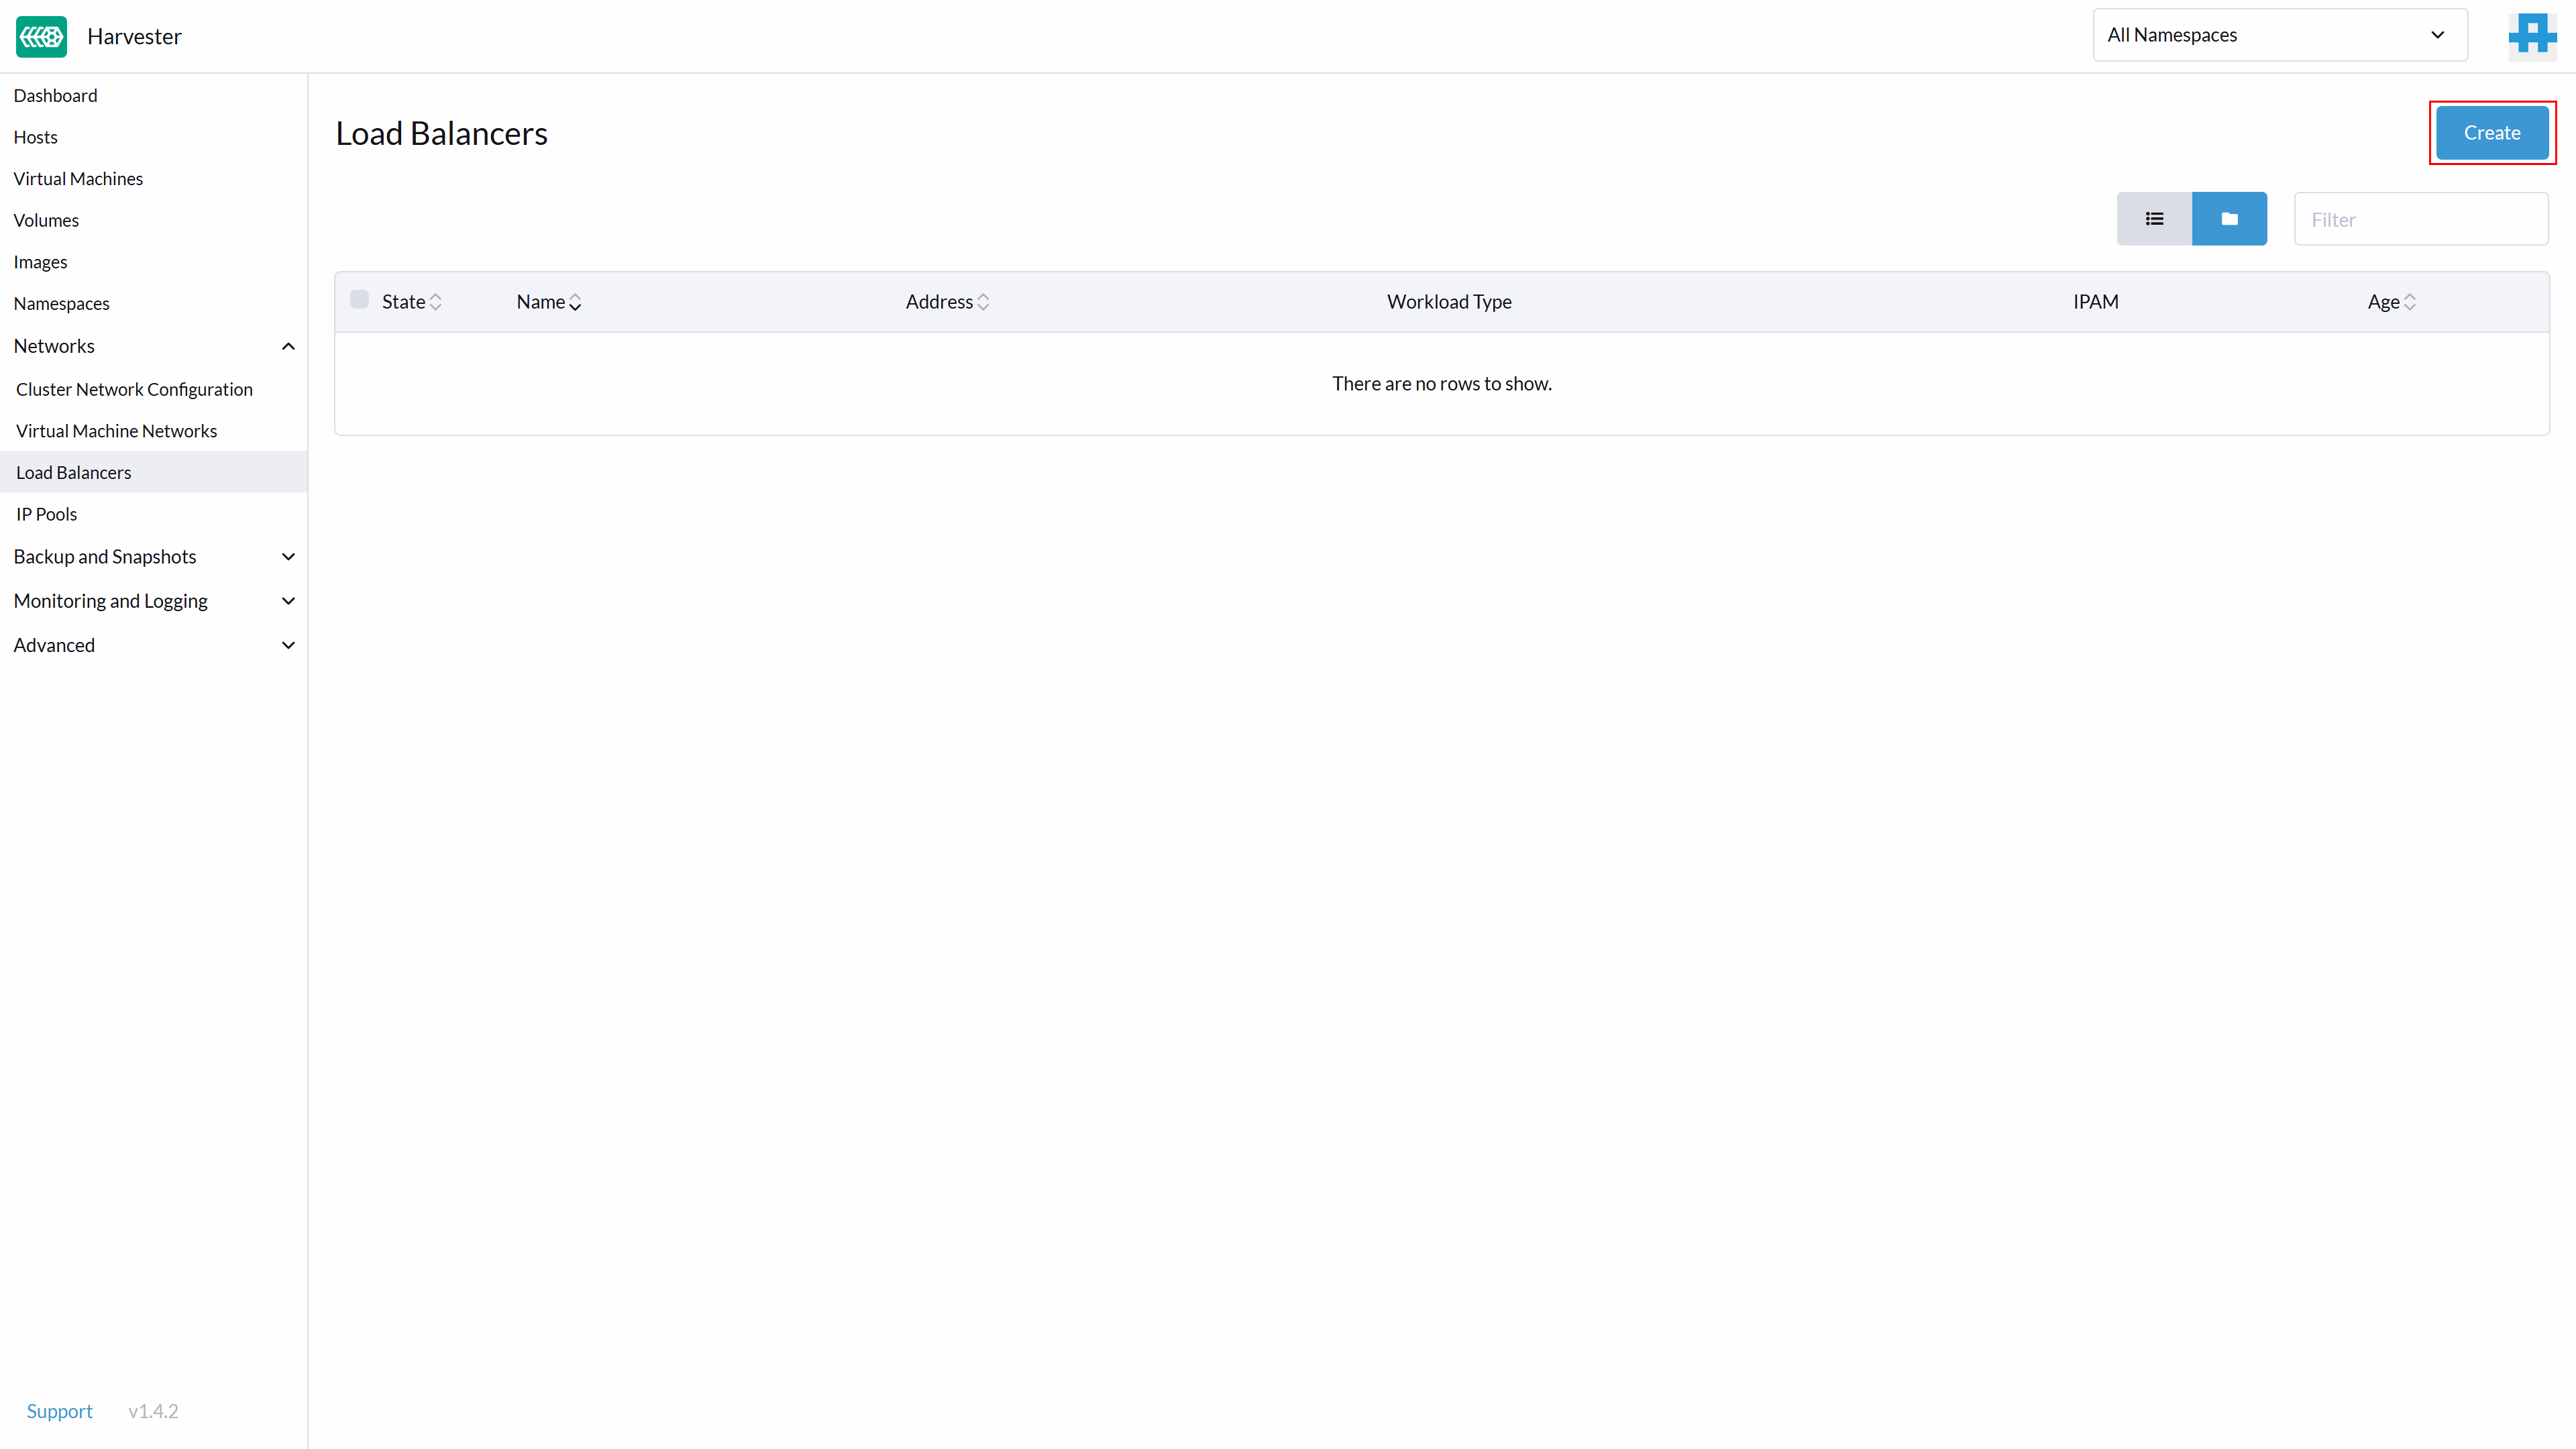Expand Monitoring and Logging section
Screen dimensions: 2576x1449
point(288,601)
